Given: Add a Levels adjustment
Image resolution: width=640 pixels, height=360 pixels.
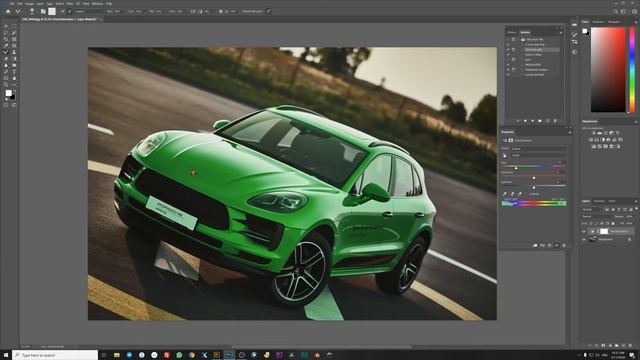Looking at the screenshot, I should [x=600, y=133].
